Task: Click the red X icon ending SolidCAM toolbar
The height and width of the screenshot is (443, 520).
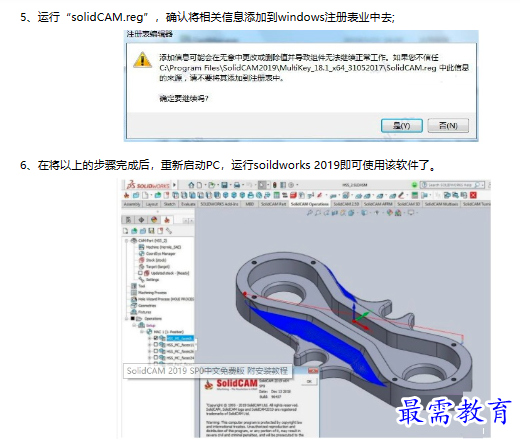Action: click(473, 195)
